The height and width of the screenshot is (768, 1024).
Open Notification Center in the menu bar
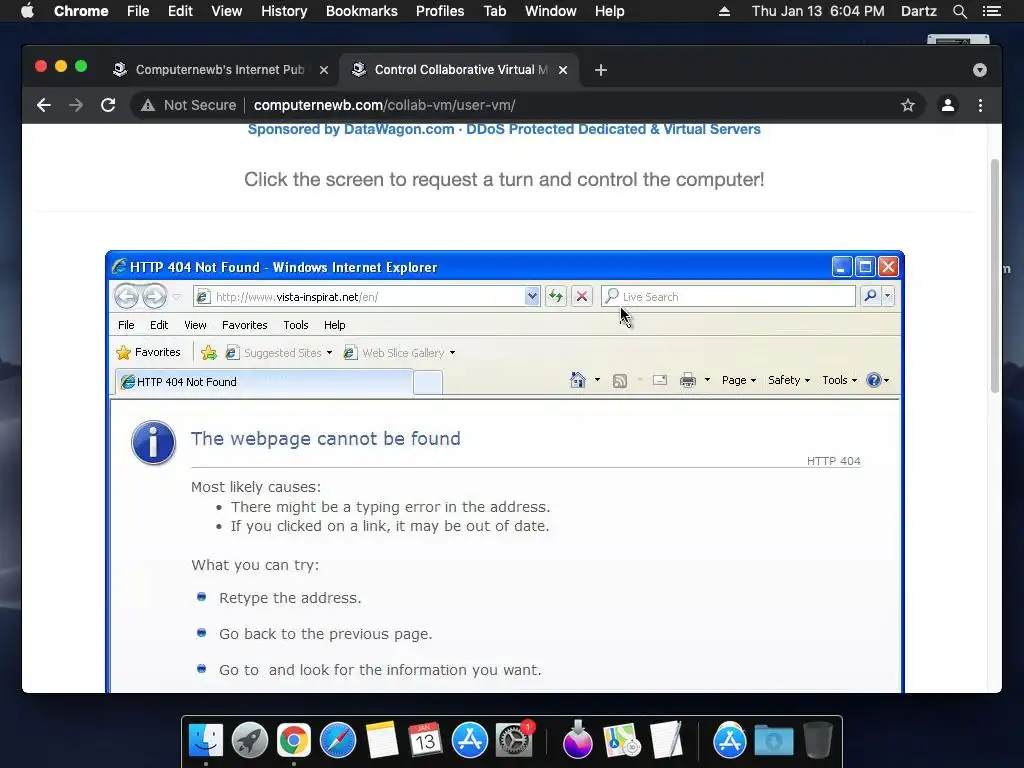click(991, 11)
